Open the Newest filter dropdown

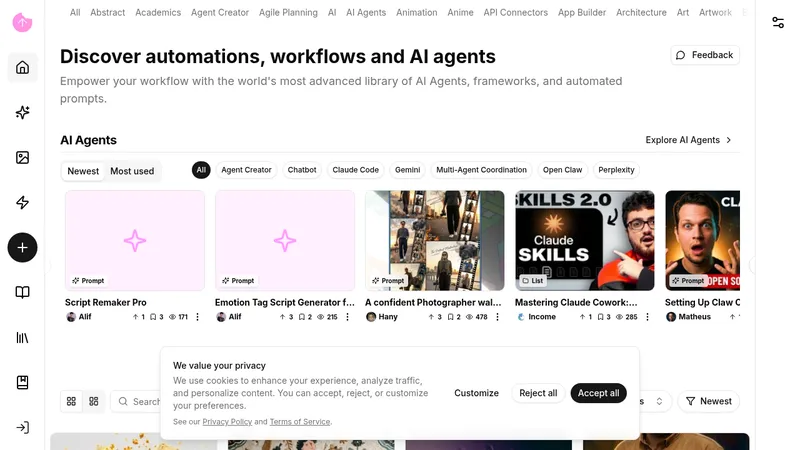709,402
